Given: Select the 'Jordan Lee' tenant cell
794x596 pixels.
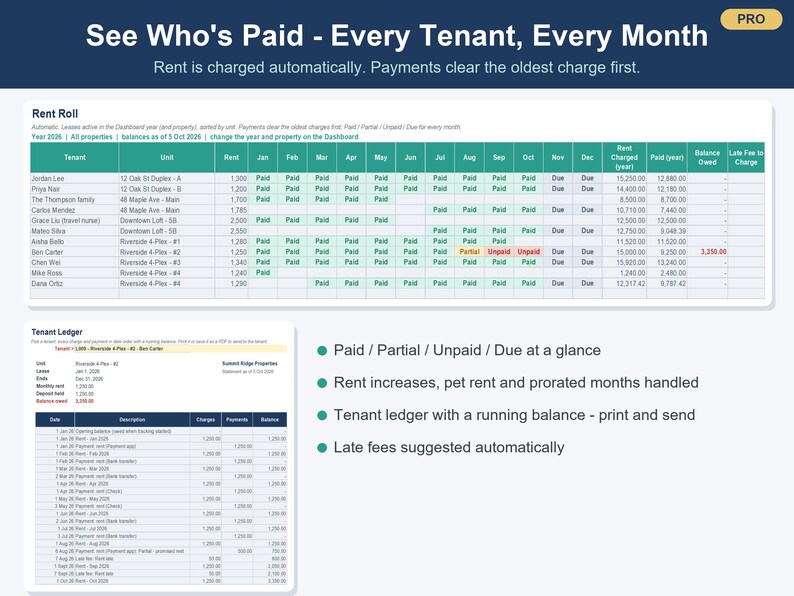Looking at the screenshot, I should pyautogui.click(x=74, y=178).
